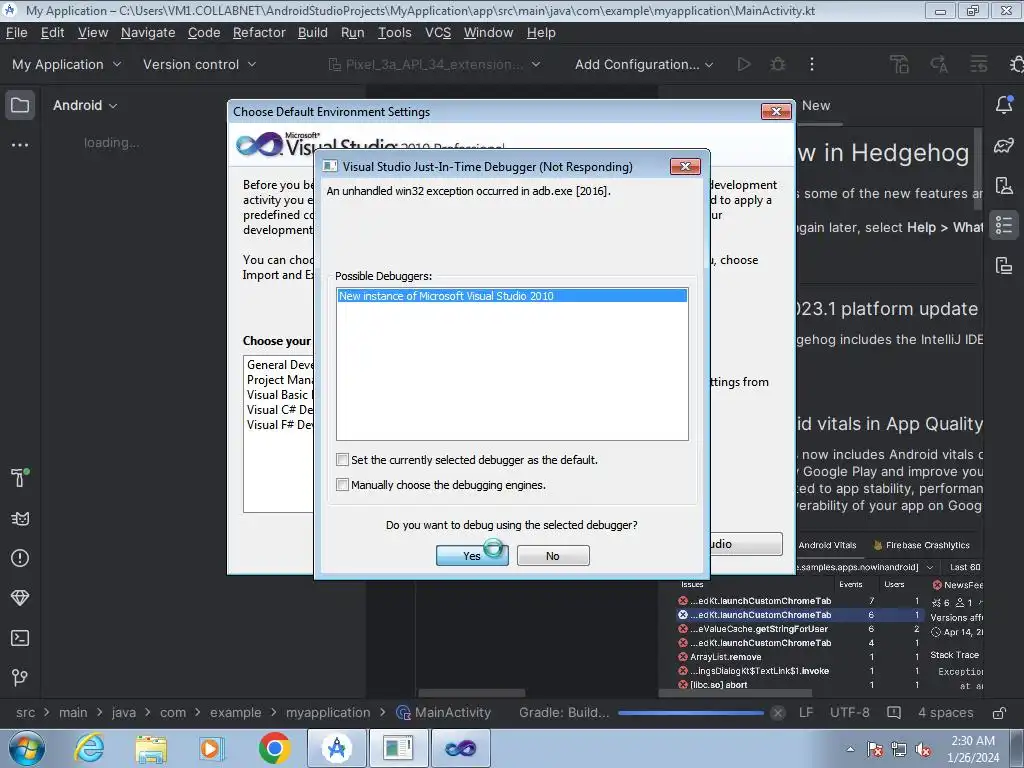Open the Logcat cat icon

coord(20,519)
